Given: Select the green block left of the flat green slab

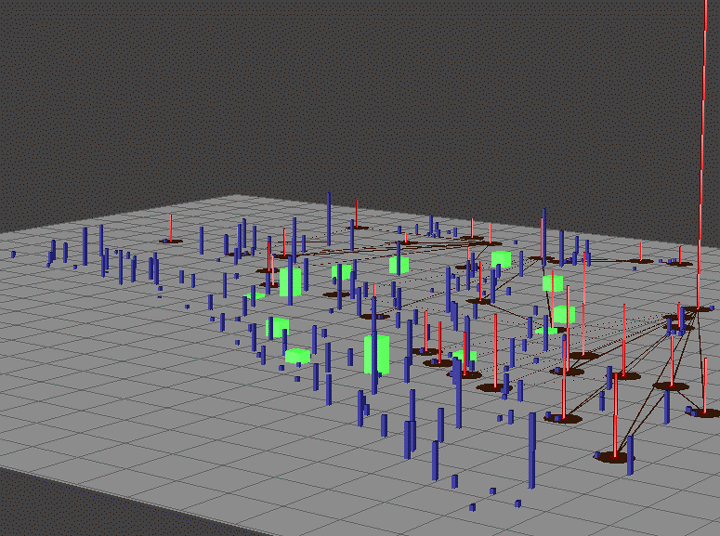Looking at the screenshot, I should pos(277,327).
